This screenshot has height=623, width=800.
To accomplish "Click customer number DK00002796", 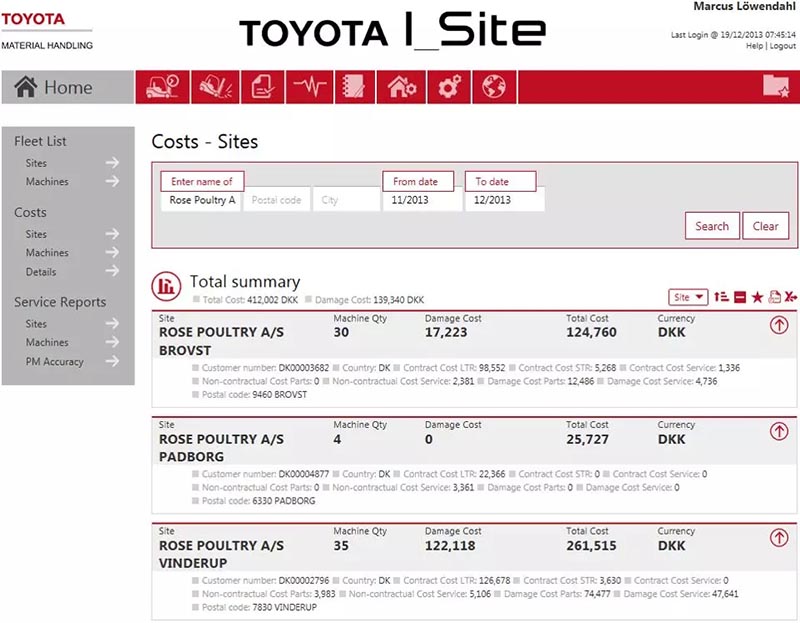I will tap(304, 581).
